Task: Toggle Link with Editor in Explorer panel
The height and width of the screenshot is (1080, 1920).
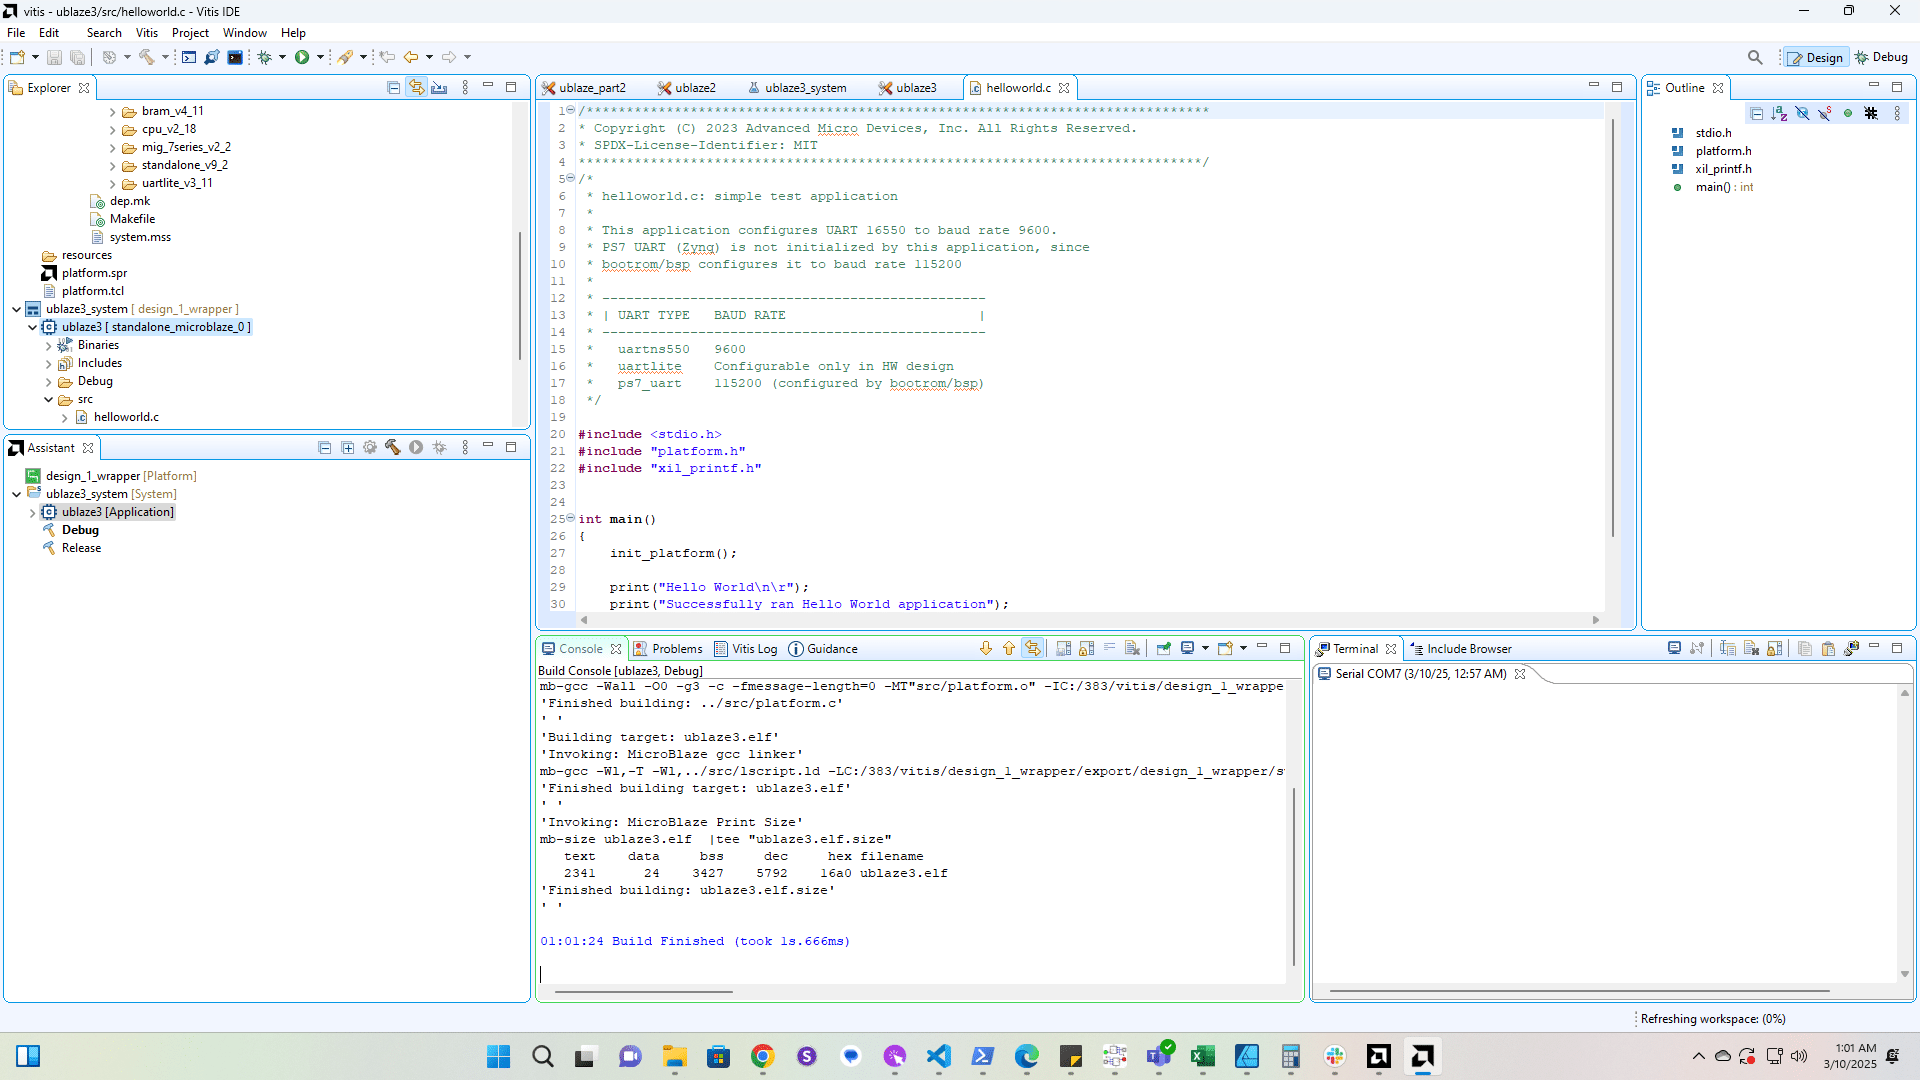Action: (416, 88)
